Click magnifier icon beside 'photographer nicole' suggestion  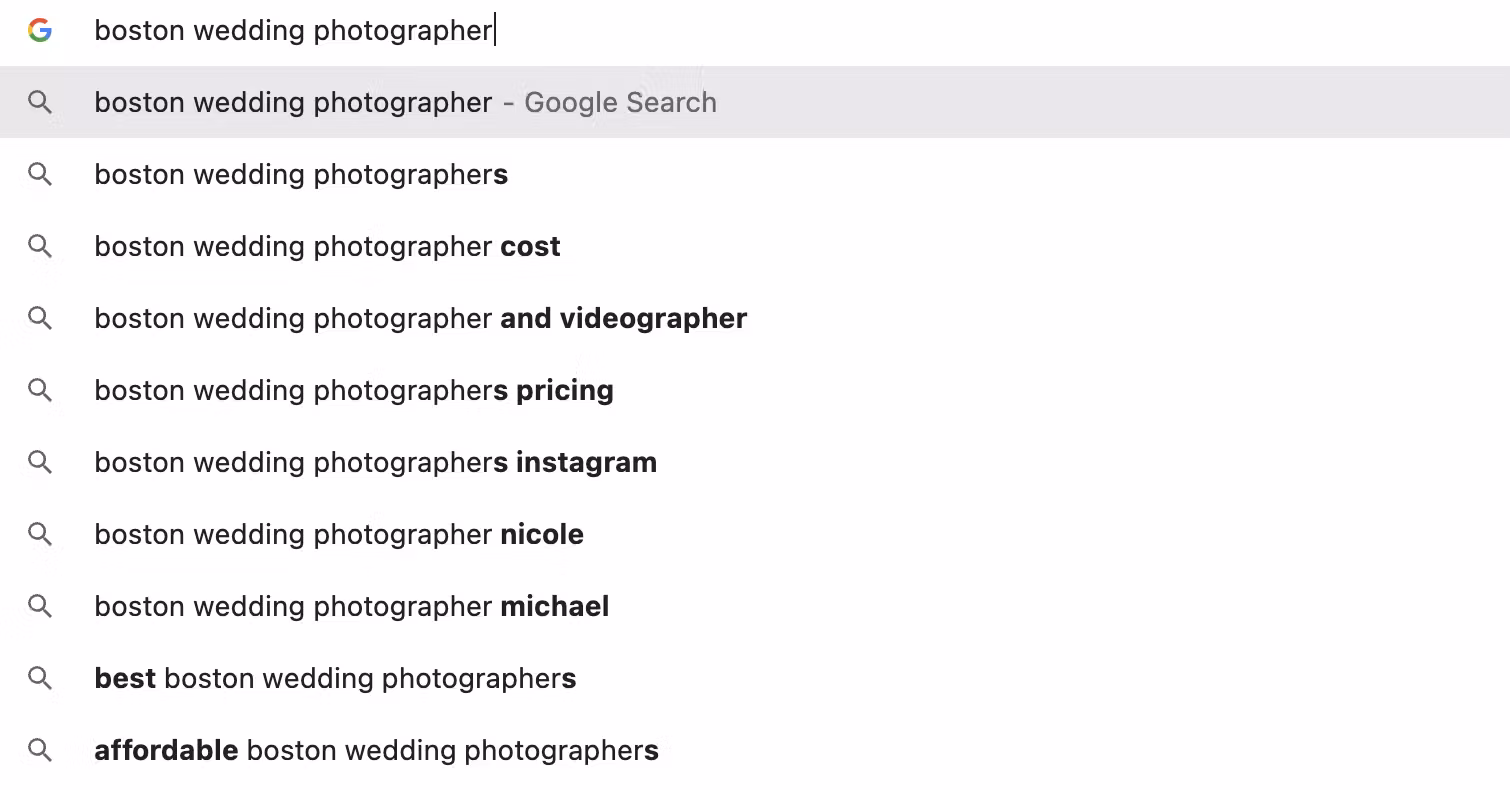[x=40, y=534]
